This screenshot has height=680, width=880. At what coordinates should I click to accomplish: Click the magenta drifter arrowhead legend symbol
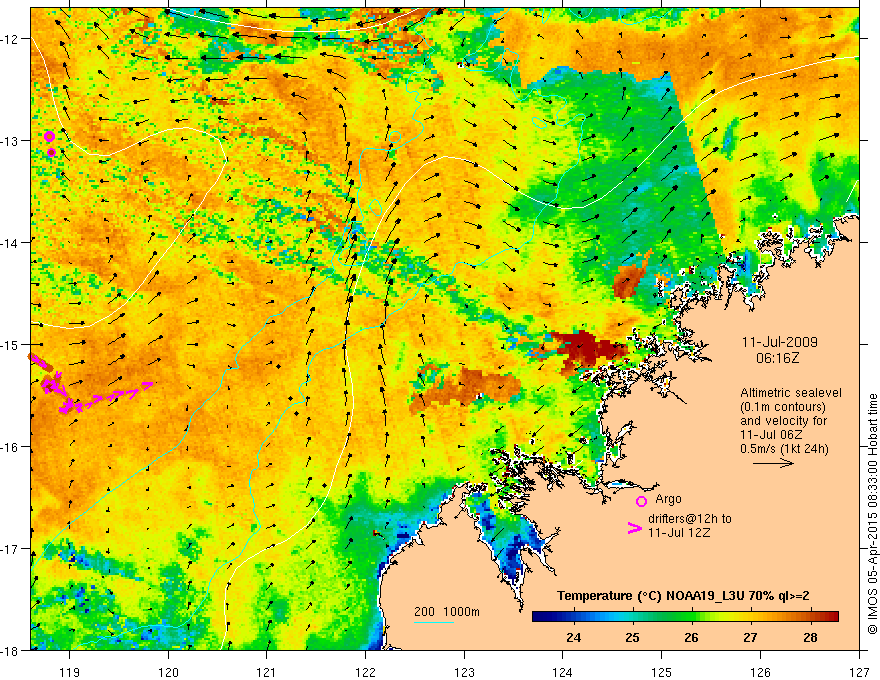click(x=635, y=528)
